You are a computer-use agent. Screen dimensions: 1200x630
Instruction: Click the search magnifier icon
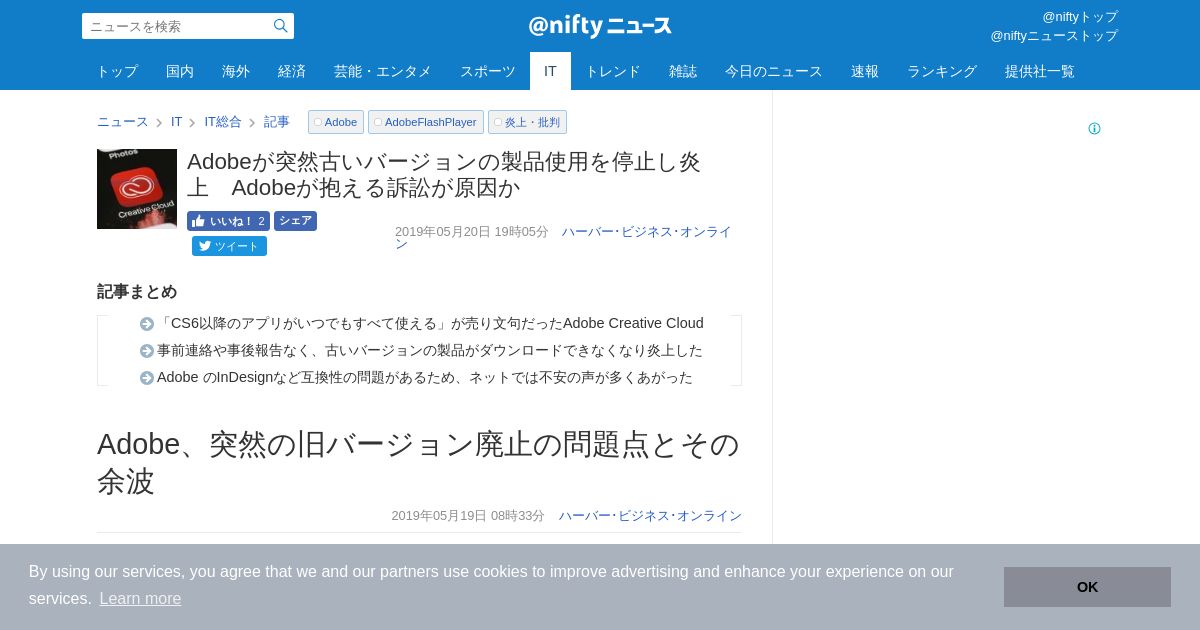[x=280, y=26]
